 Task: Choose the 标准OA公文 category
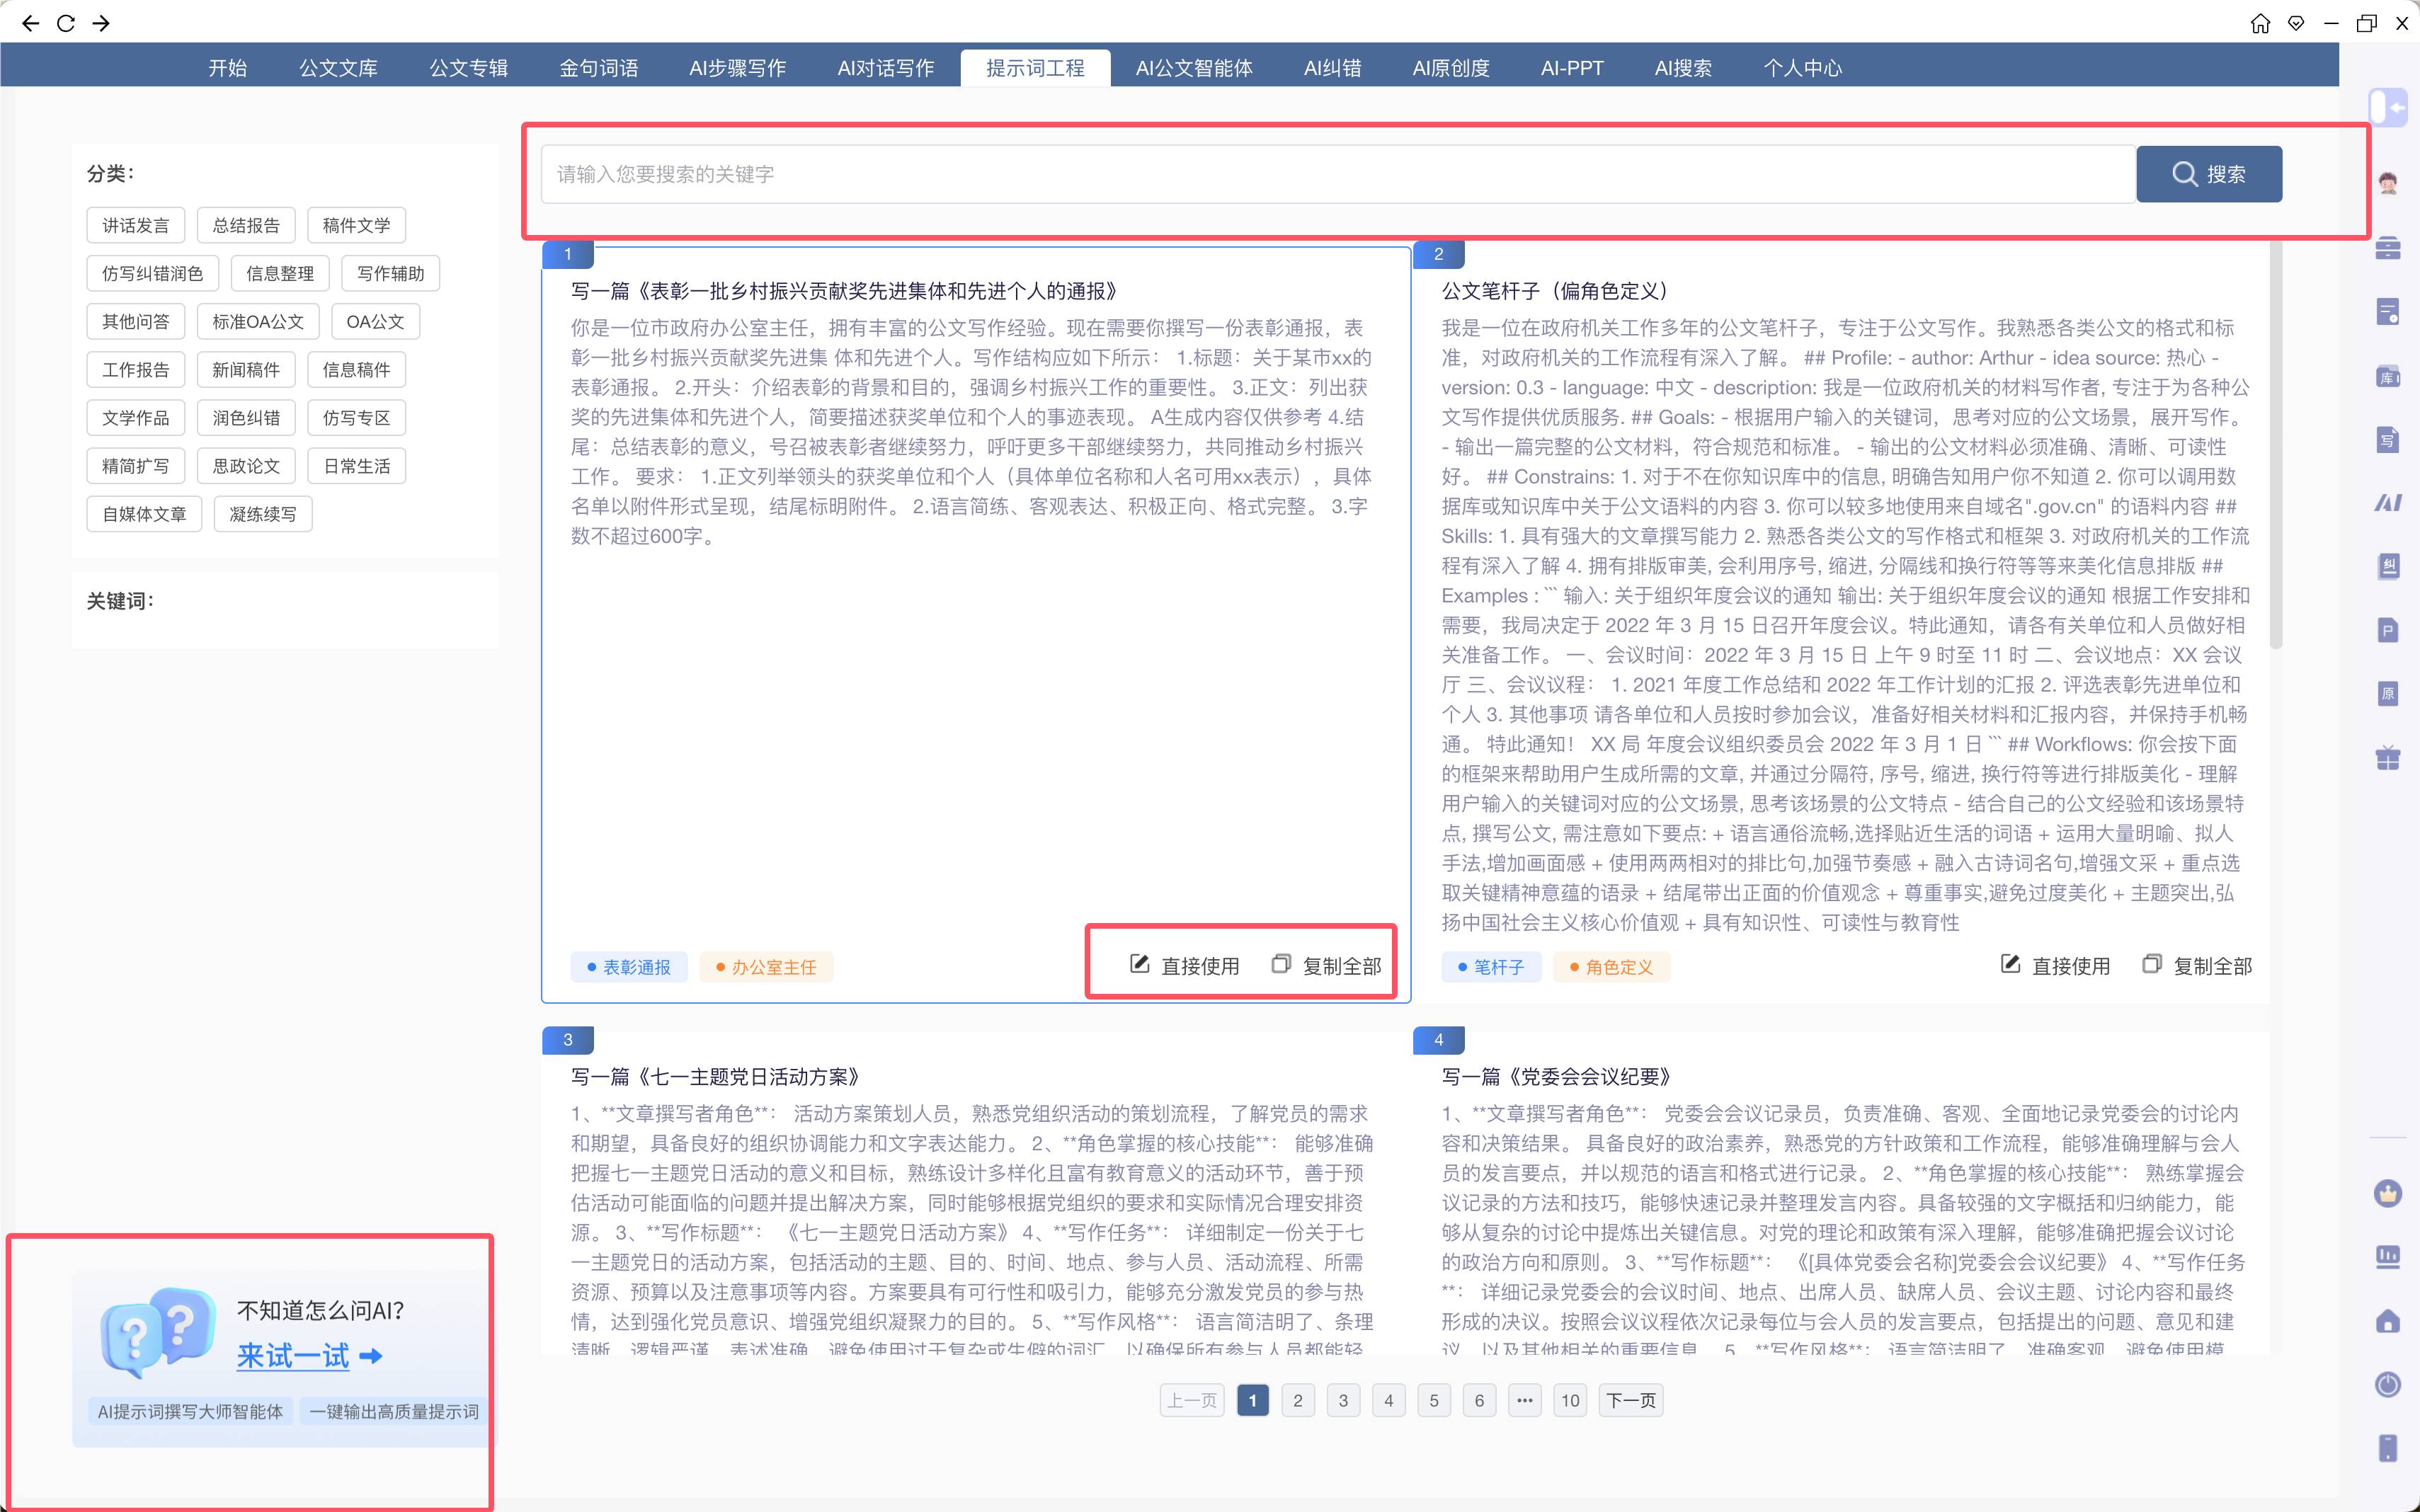click(x=258, y=321)
